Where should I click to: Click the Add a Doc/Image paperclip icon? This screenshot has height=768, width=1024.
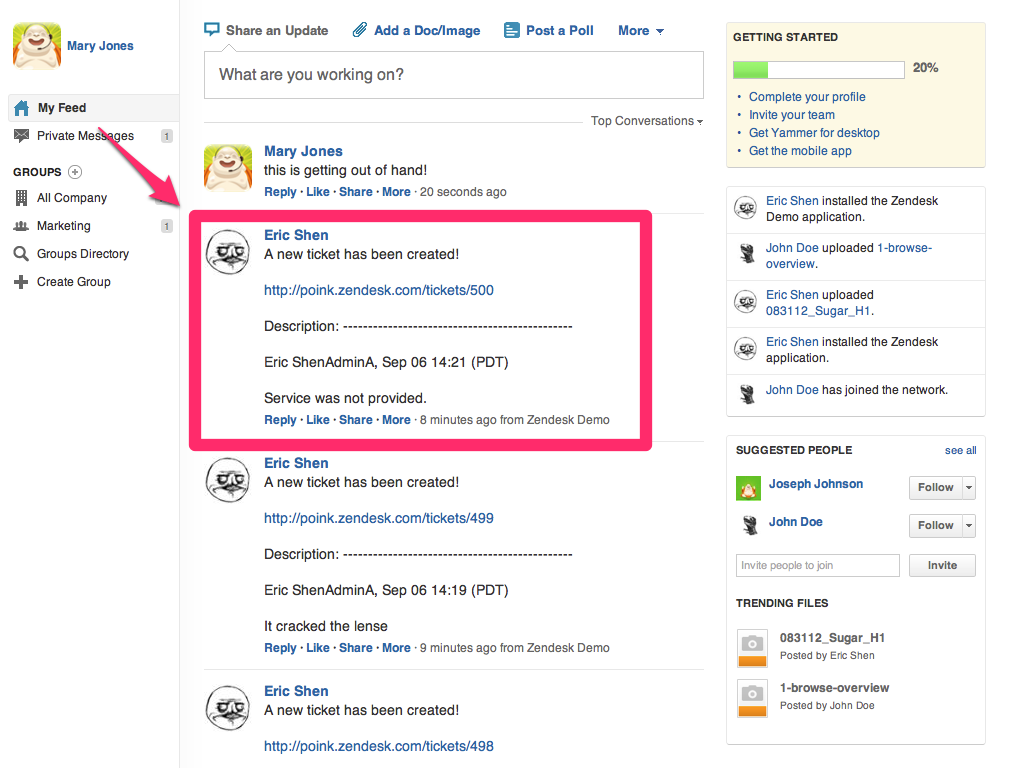(x=360, y=31)
